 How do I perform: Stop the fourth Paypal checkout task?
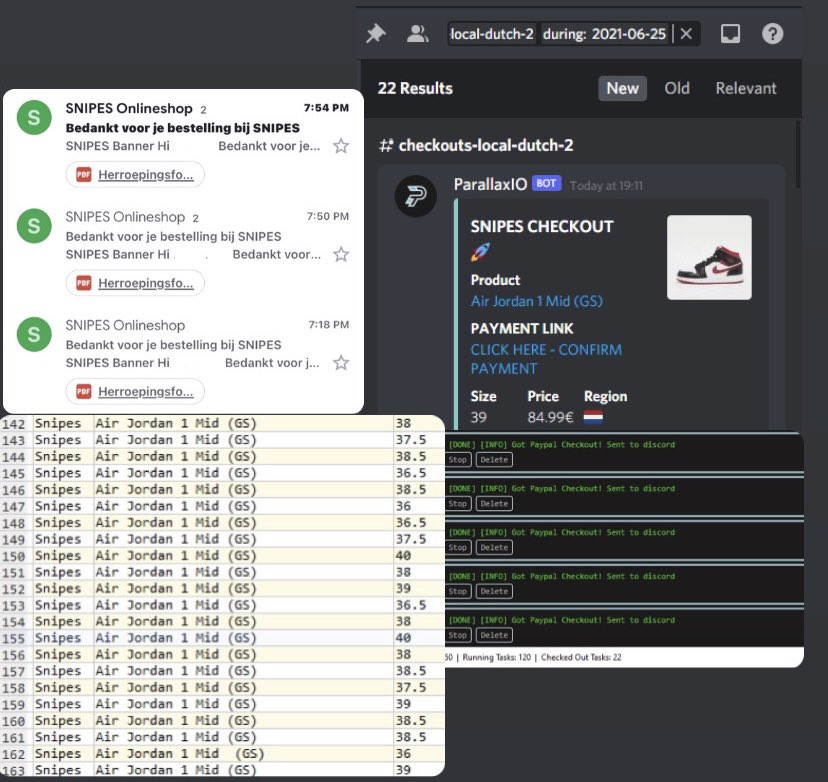(x=457, y=591)
